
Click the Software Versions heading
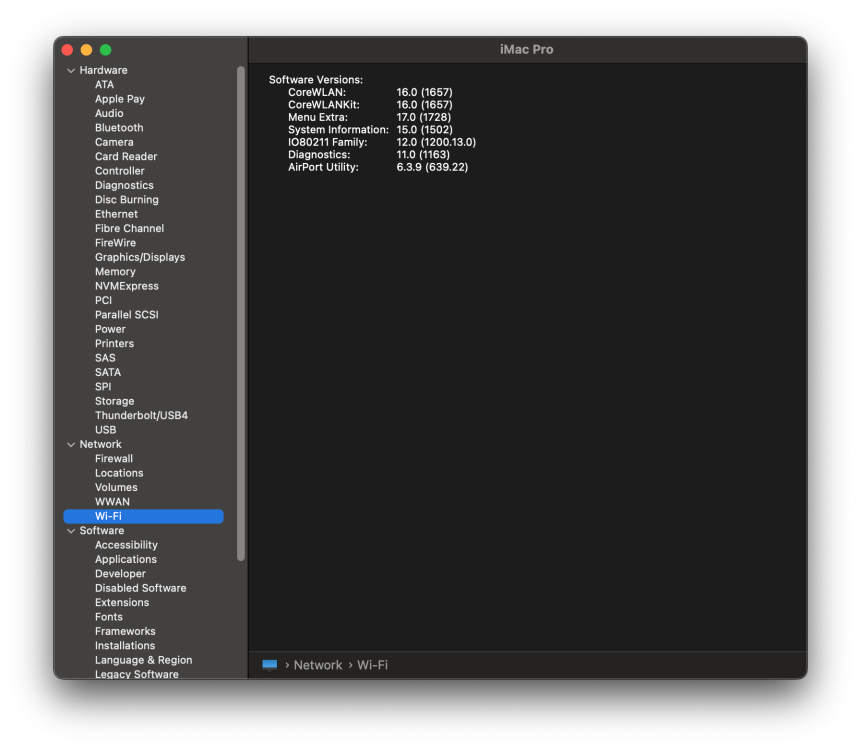click(316, 80)
